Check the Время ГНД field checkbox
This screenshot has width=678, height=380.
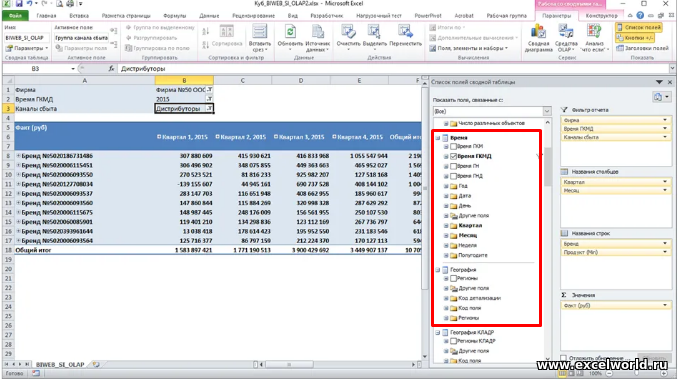(454, 176)
